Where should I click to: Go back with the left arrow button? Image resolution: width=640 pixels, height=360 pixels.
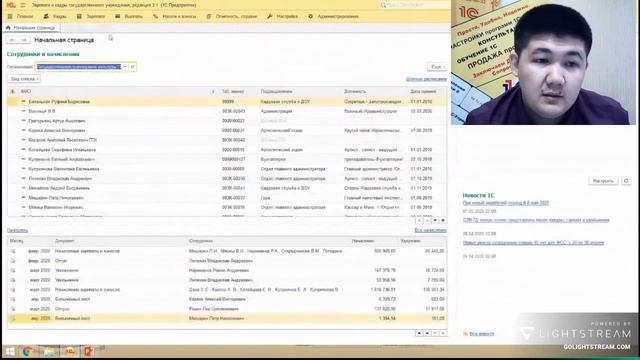(12, 40)
